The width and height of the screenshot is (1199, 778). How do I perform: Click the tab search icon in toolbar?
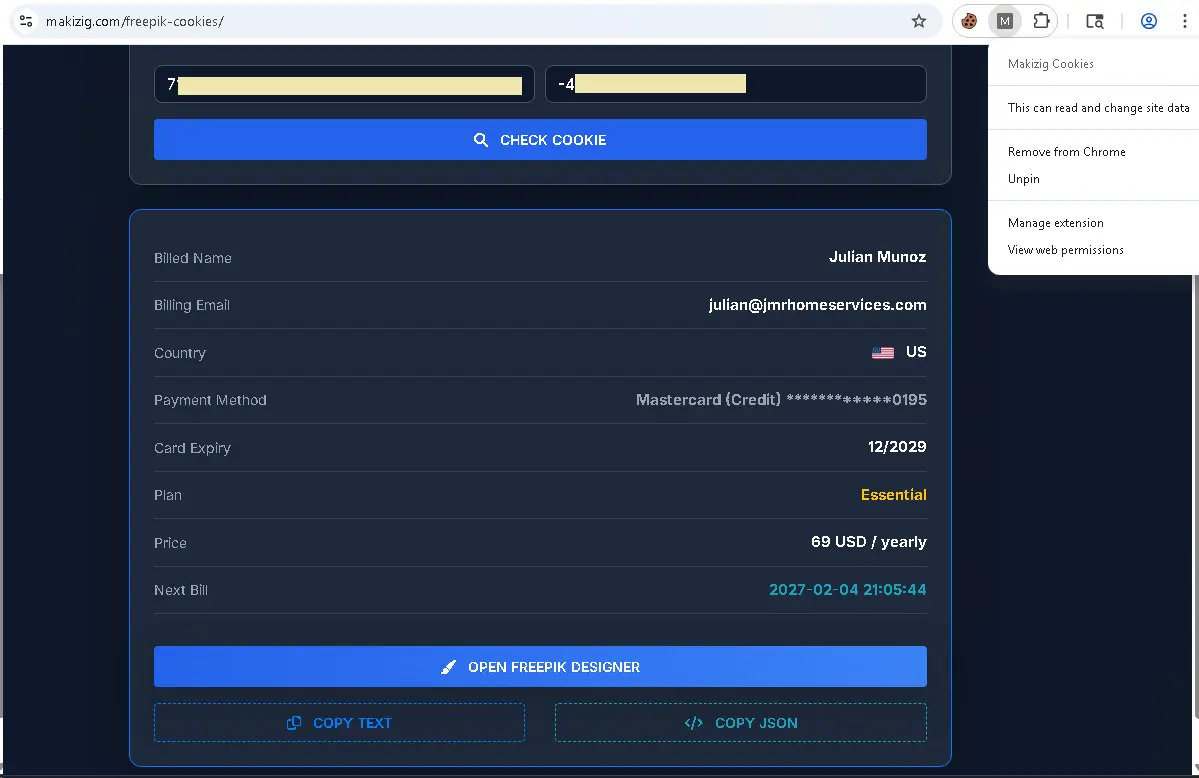(1095, 21)
